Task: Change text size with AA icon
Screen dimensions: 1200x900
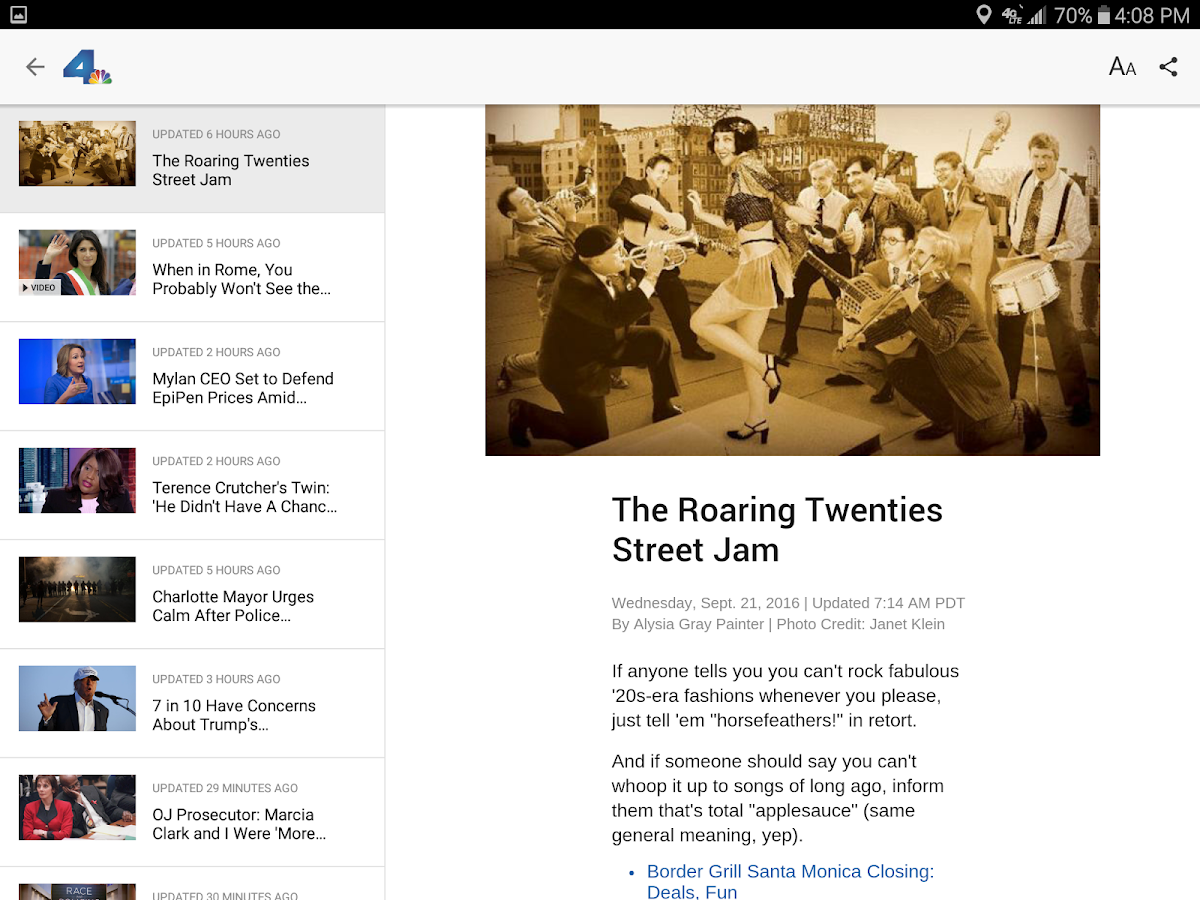Action: (x=1122, y=67)
